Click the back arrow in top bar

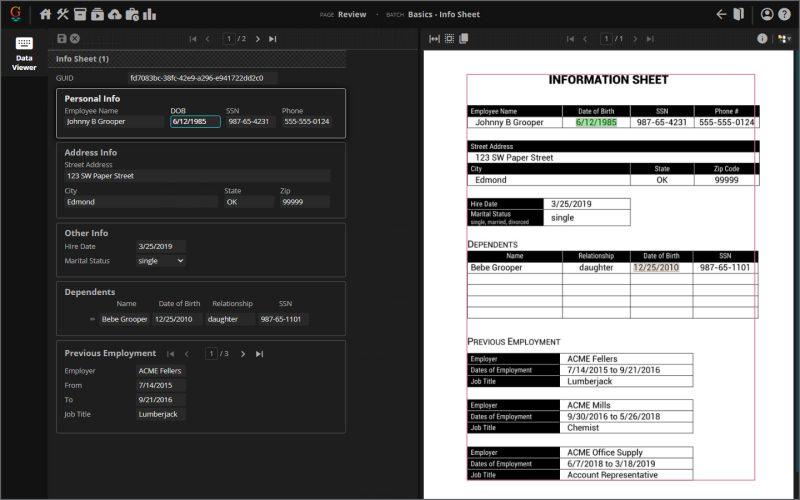point(721,14)
